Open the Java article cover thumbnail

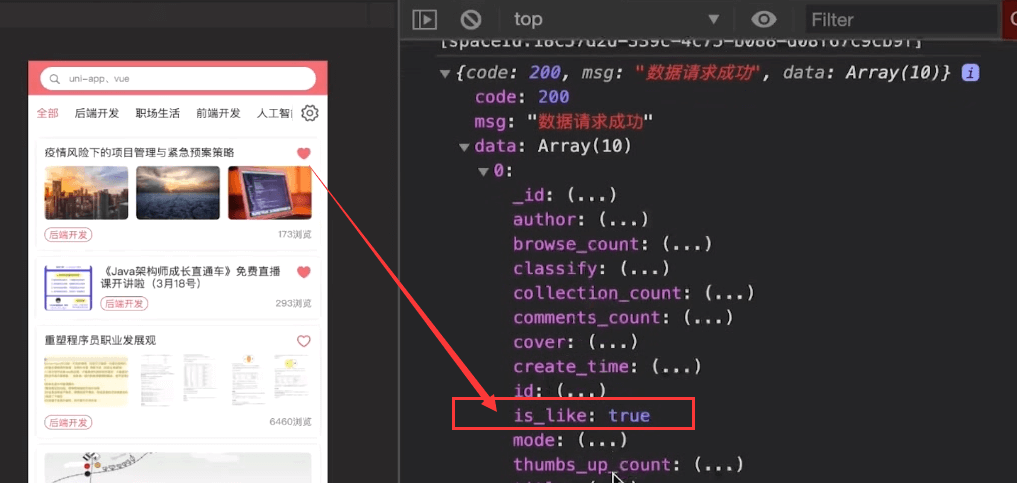pyautogui.click(x=68, y=288)
